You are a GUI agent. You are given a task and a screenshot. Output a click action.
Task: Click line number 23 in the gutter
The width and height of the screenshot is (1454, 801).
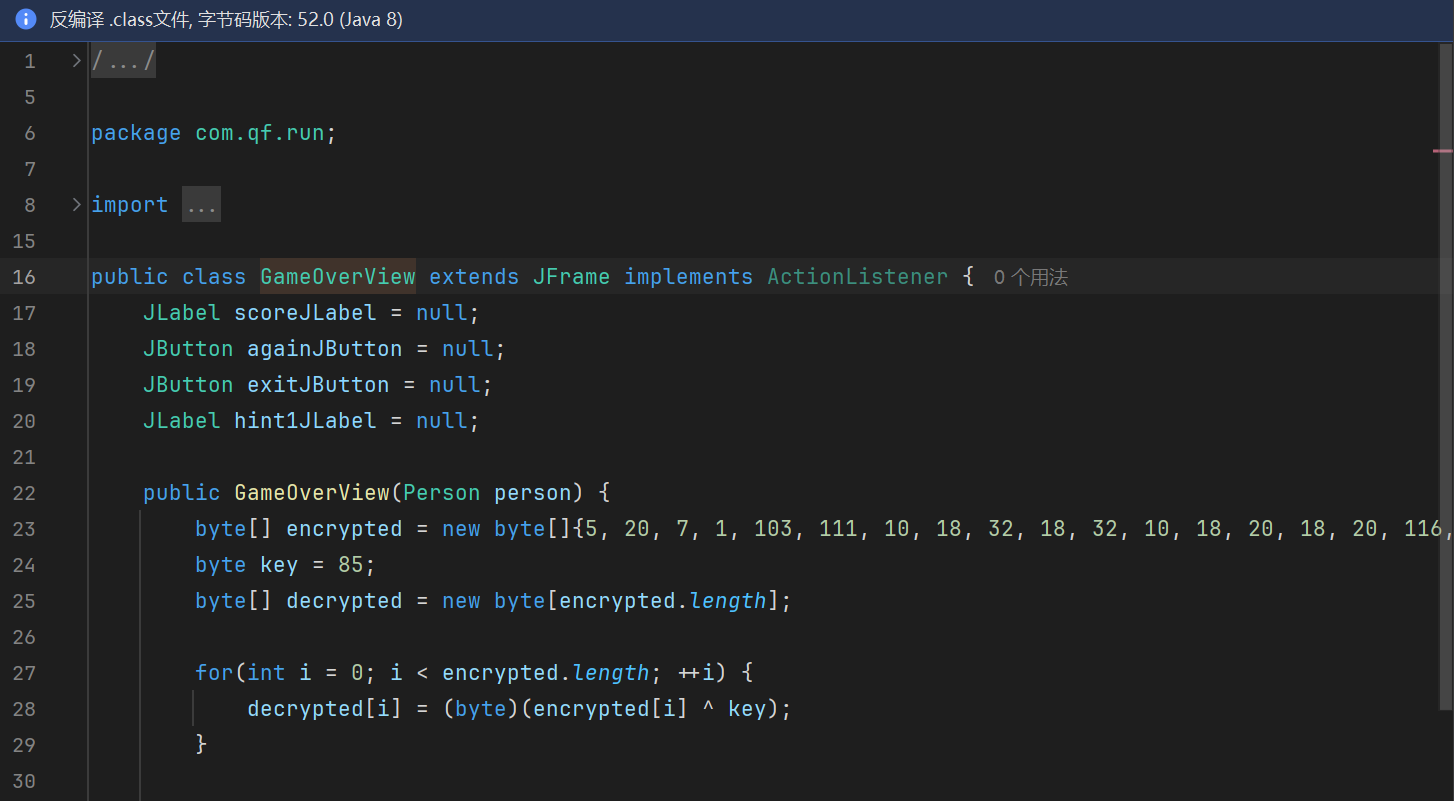coord(23,529)
